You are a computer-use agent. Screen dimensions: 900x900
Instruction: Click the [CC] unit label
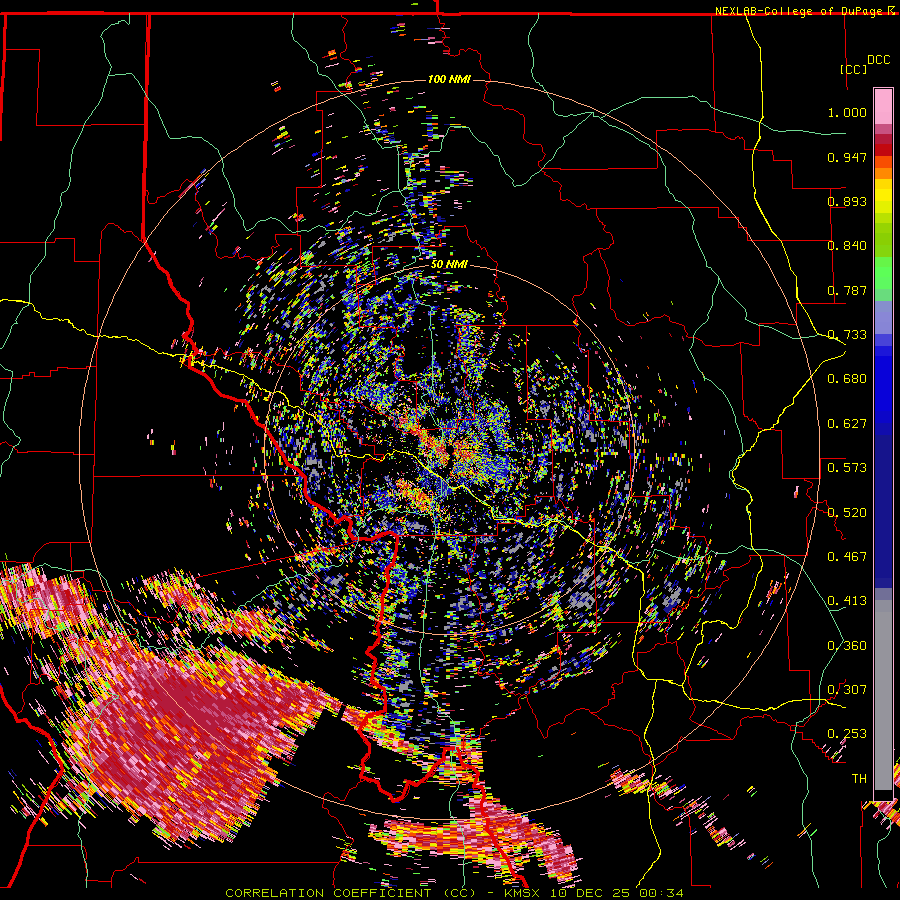pos(854,69)
